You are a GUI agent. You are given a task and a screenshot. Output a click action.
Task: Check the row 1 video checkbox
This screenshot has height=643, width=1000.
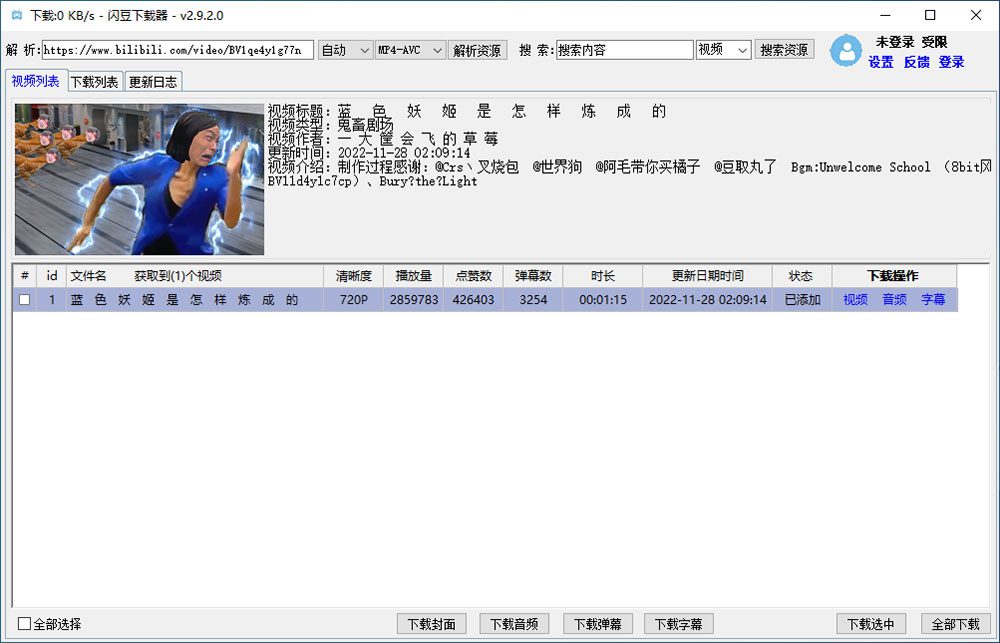pos(25,300)
